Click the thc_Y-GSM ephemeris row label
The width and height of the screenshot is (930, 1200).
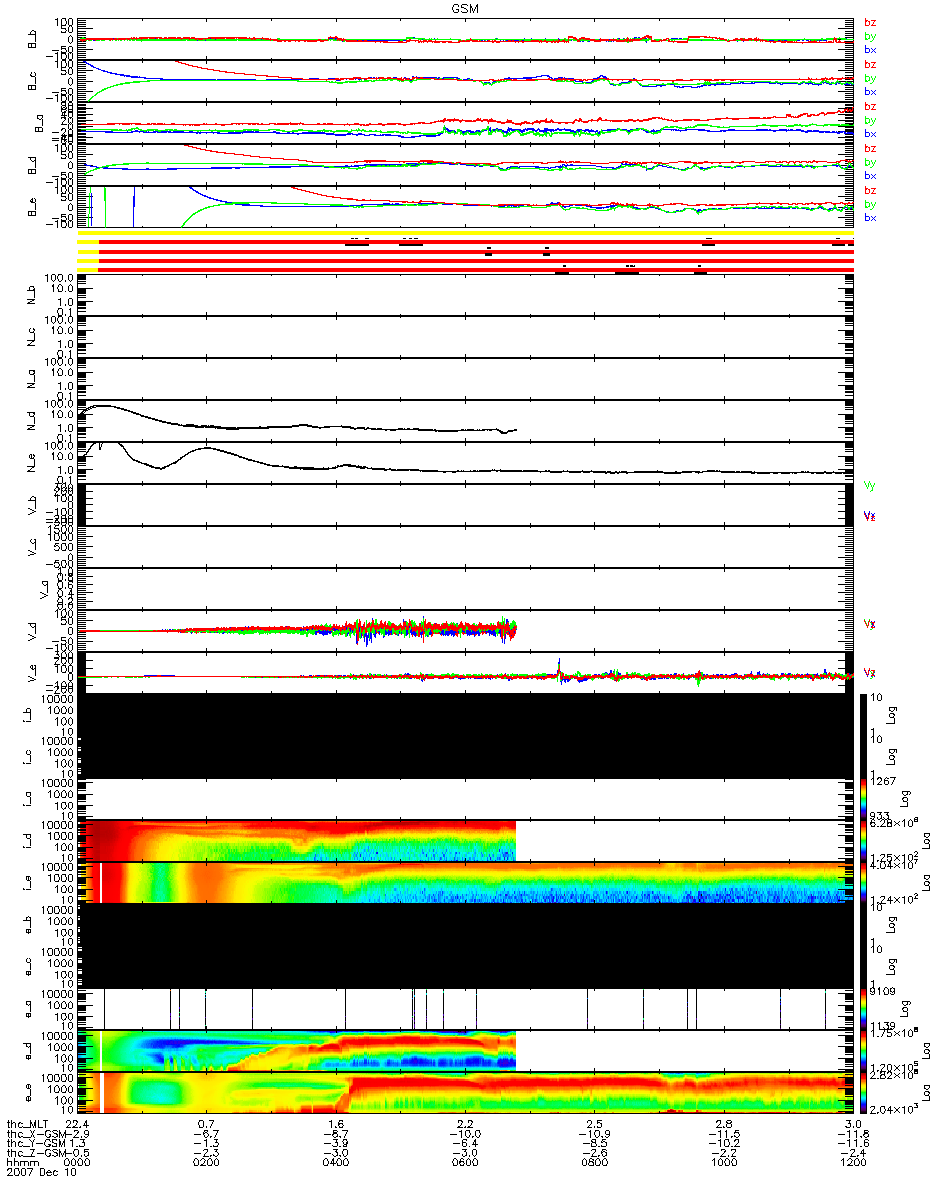pyautogui.click(x=38, y=1144)
